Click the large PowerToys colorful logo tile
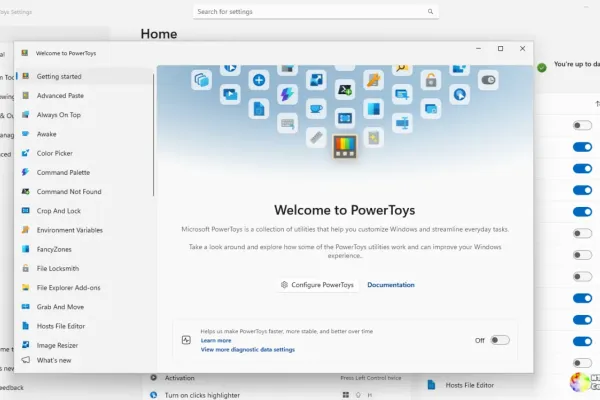The height and width of the screenshot is (400, 600). 344,147
